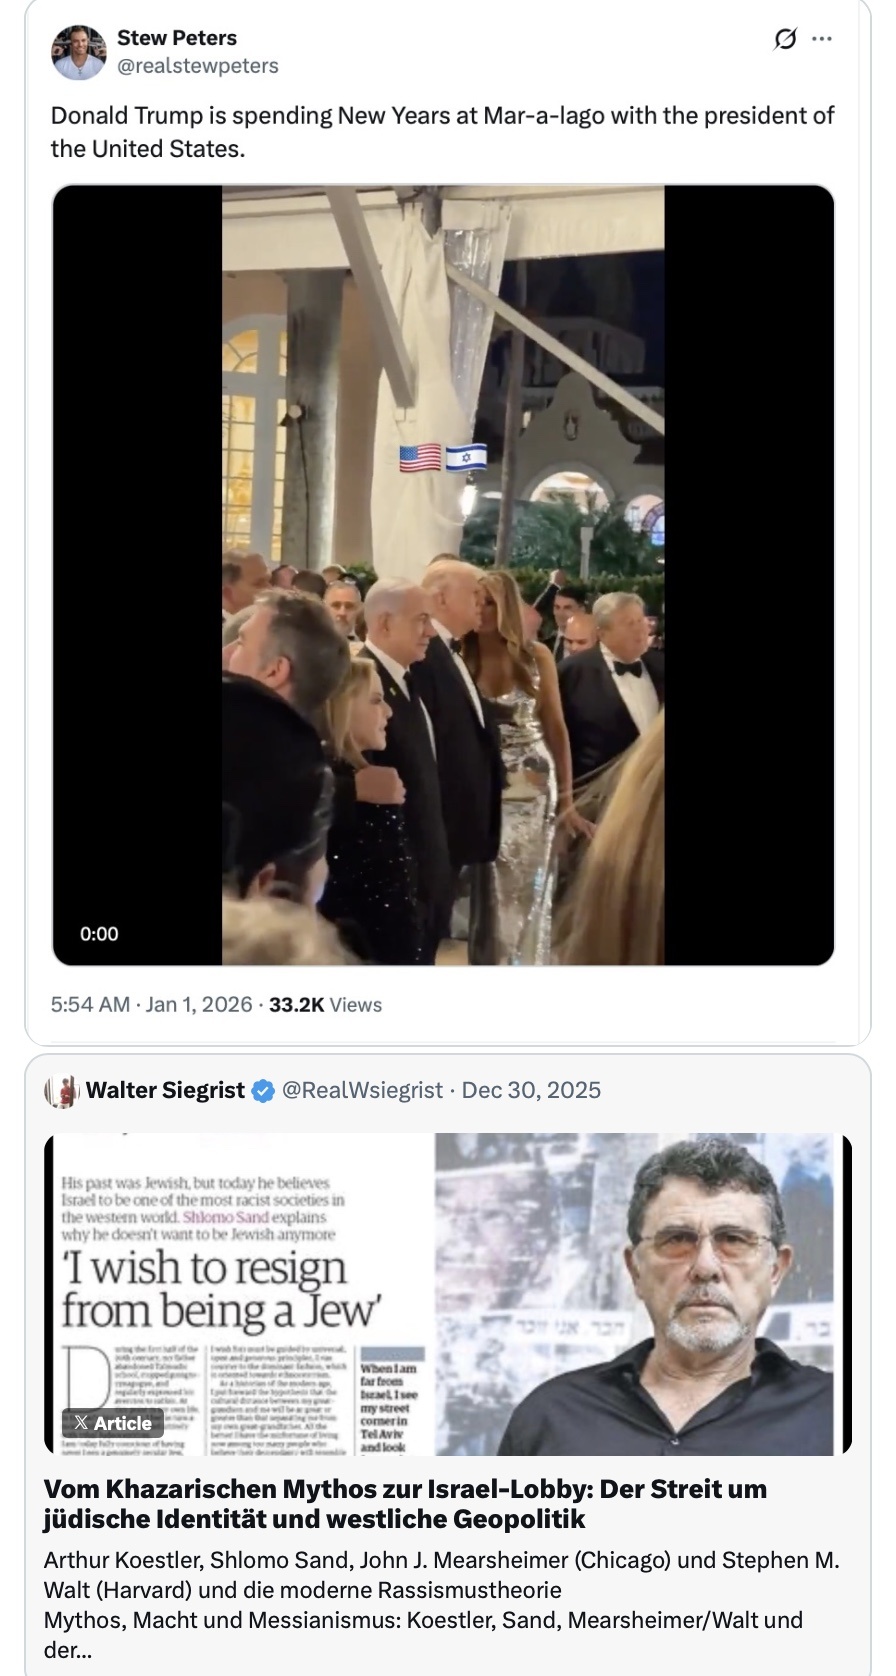Screen dimensions: 896x1676
Task: Play the embedded Mar-a-lago video
Action: click(443, 575)
